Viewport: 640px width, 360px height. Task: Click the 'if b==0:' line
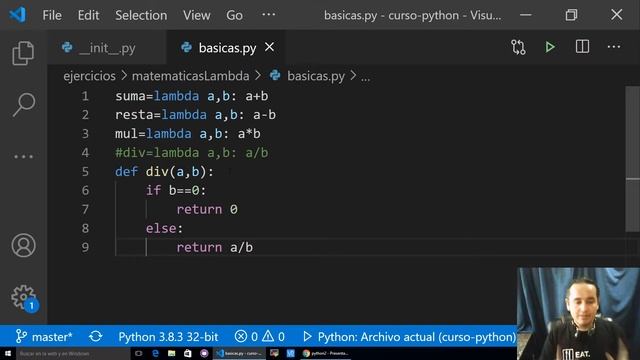[176, 190]
